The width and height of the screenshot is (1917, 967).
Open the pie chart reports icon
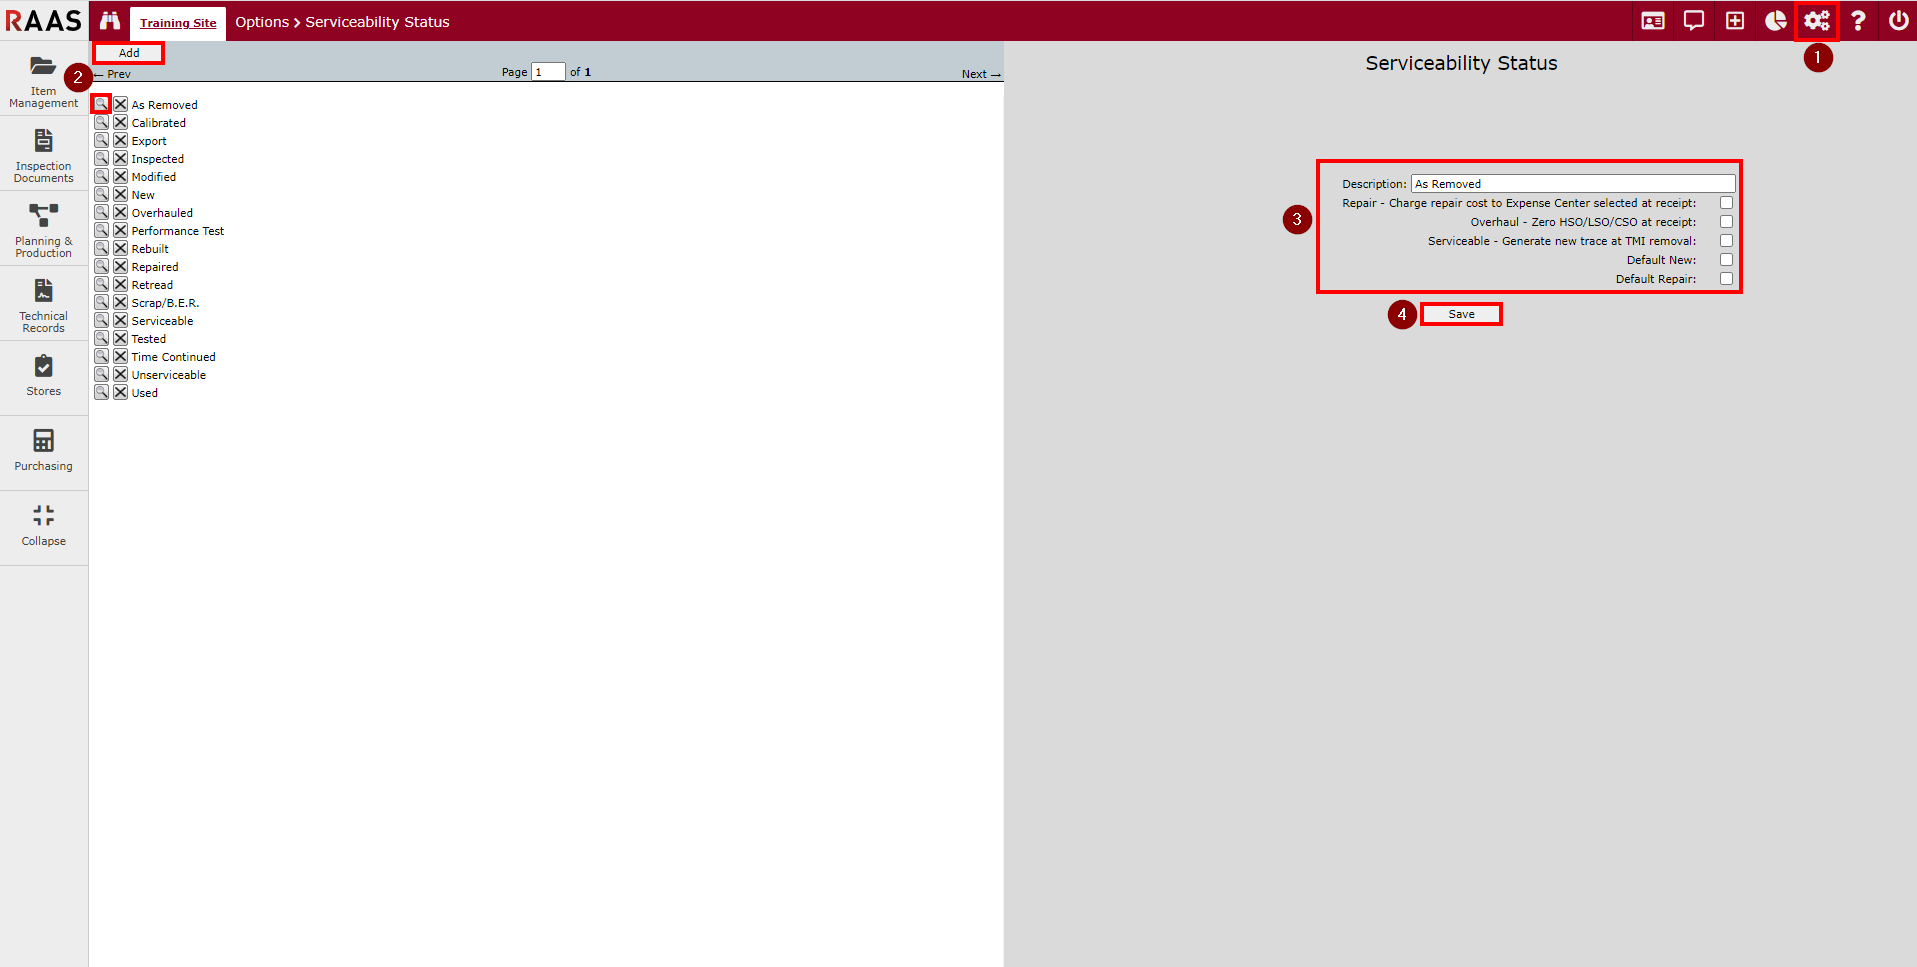click(1775, 21)
